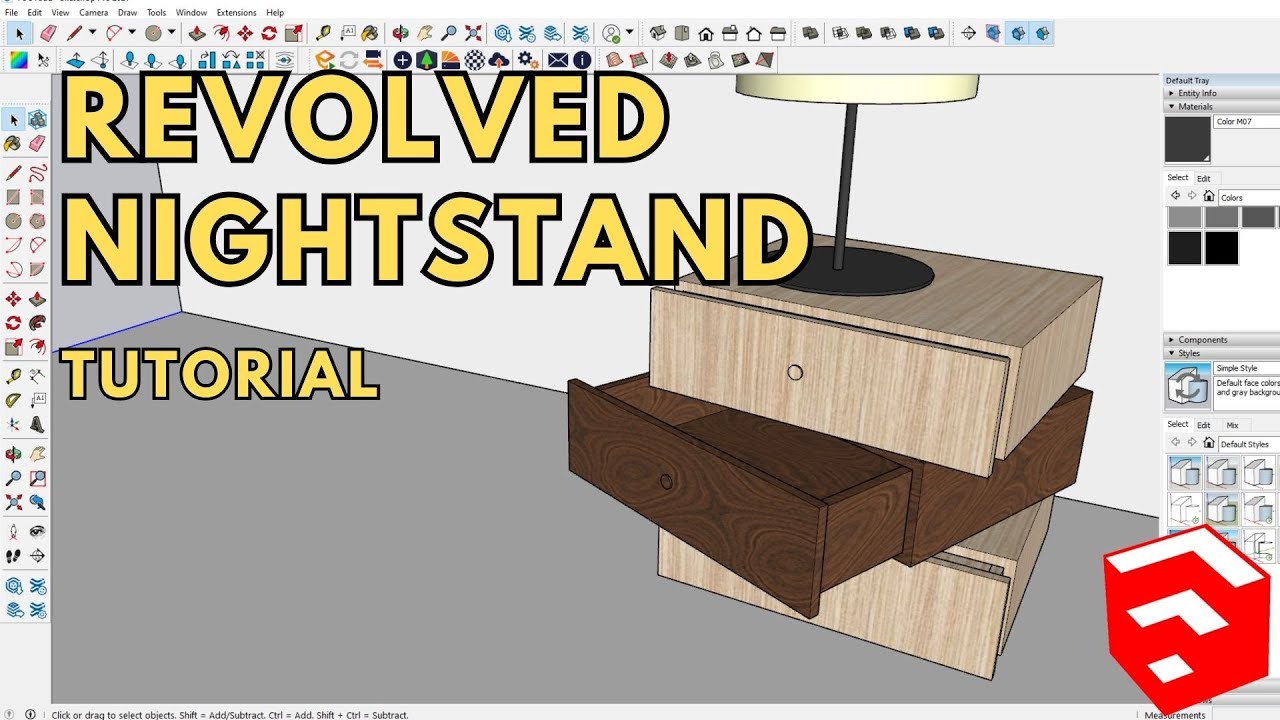Go to materials home library button
The width and height of the screenshot is (1280, 720).
[1209, 196]
